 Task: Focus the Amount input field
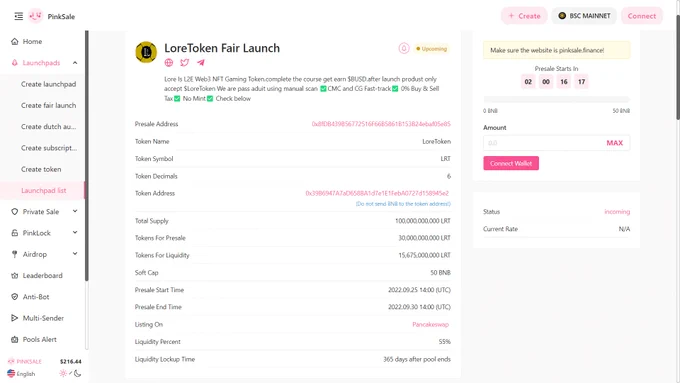click(542, 143)
